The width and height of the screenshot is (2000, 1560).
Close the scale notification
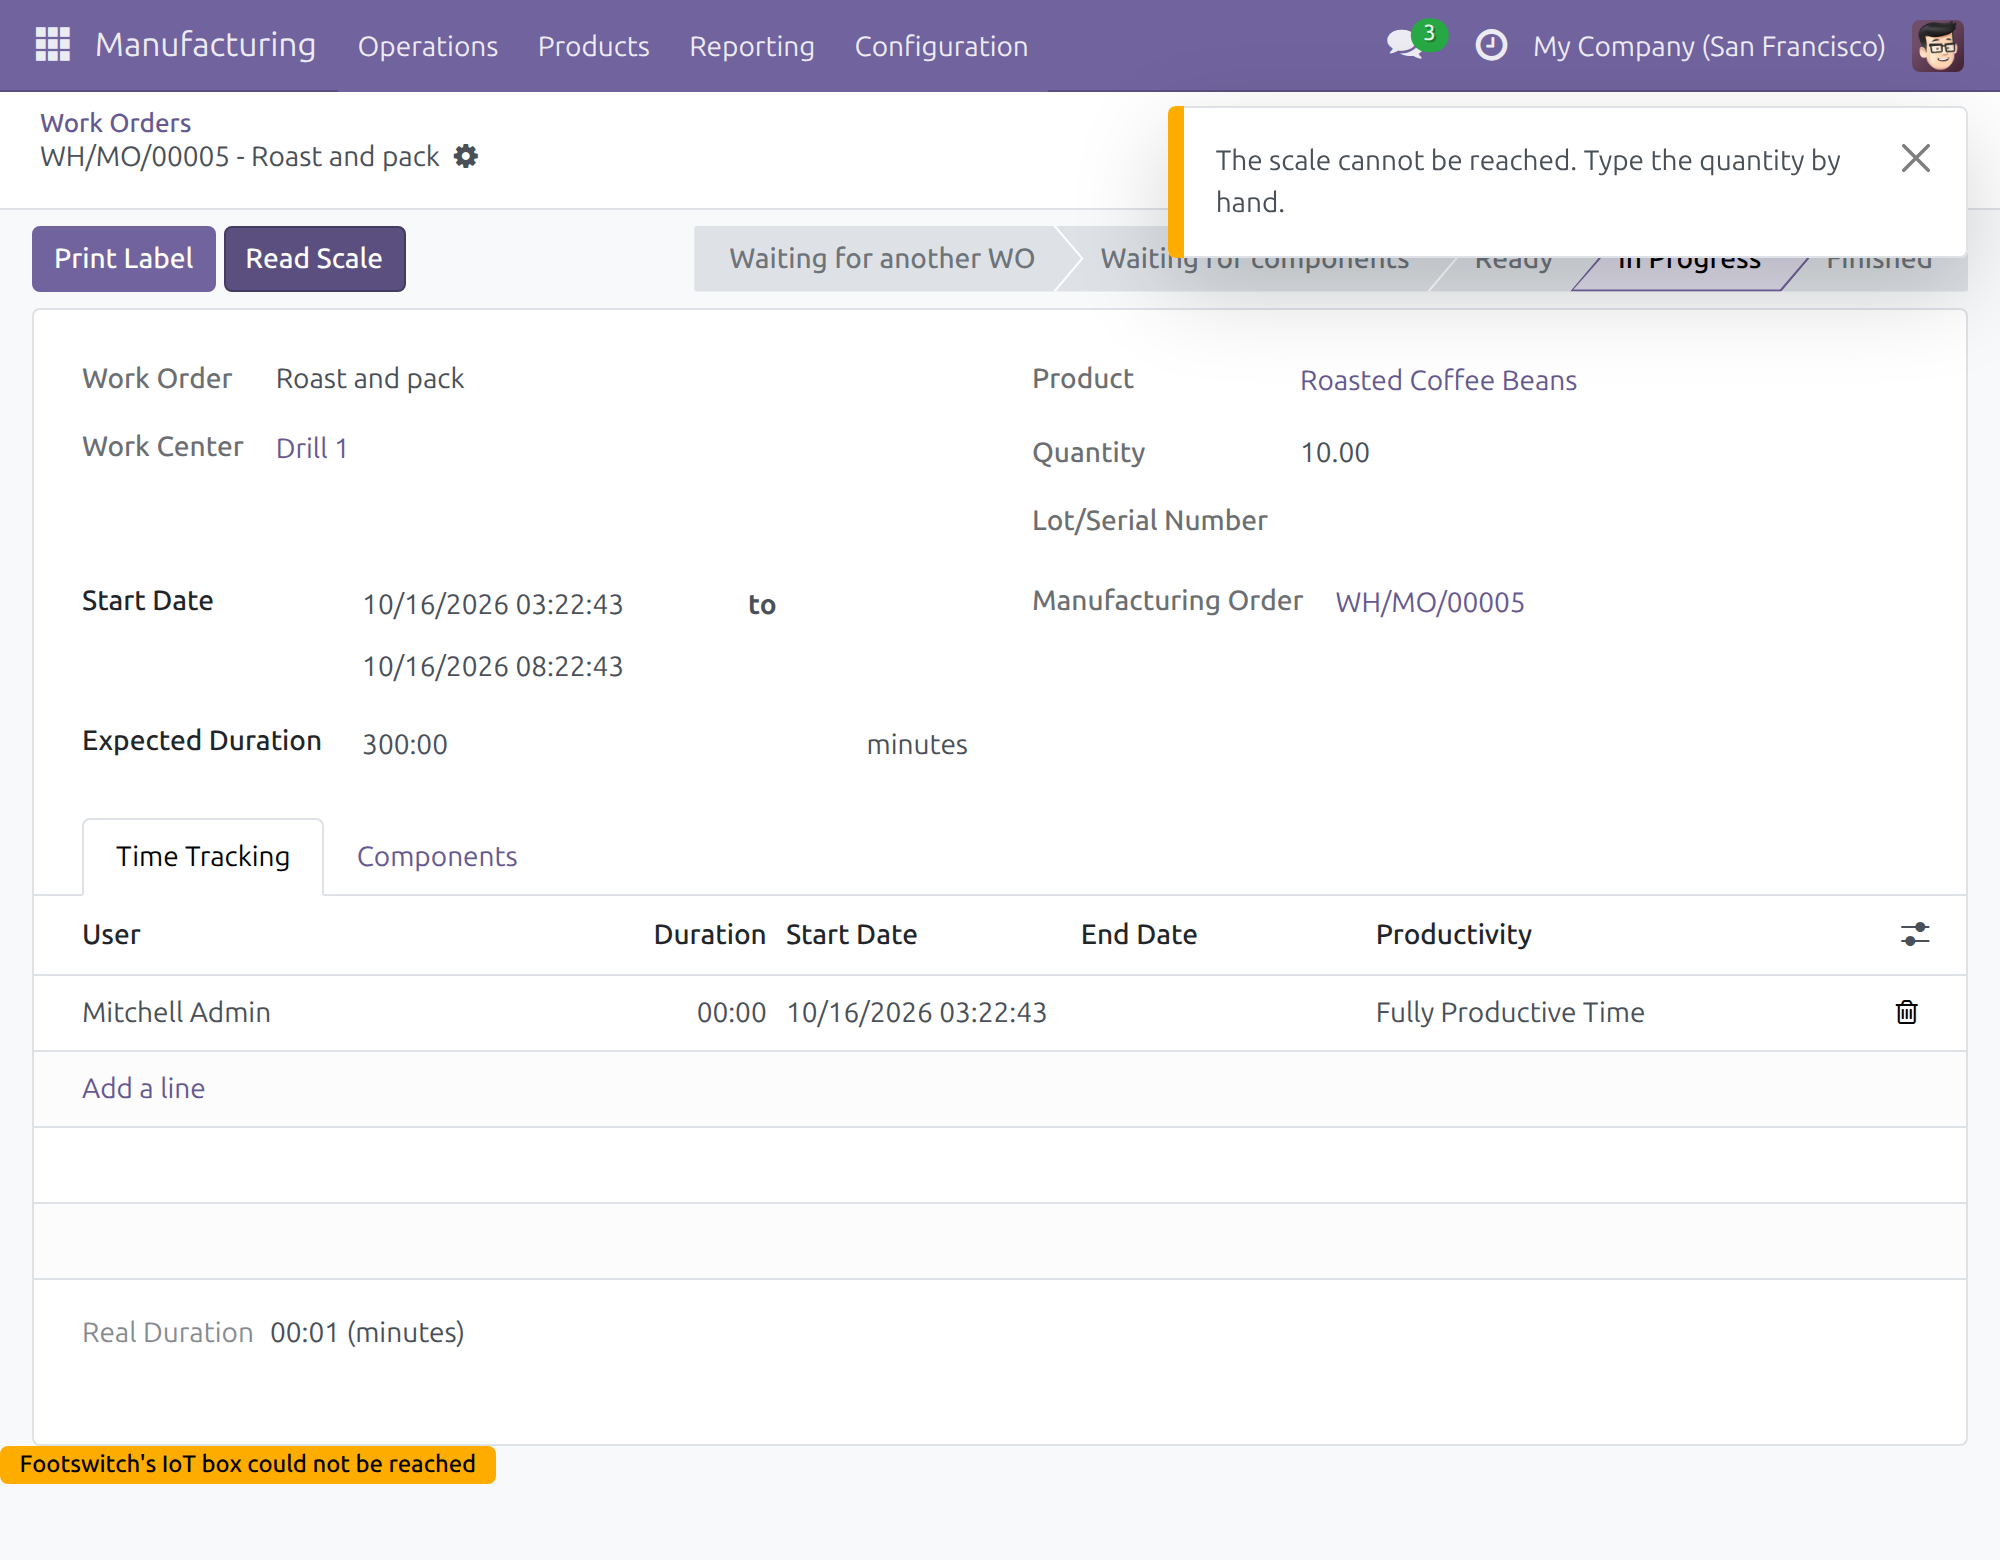[x=1915, y=158]
